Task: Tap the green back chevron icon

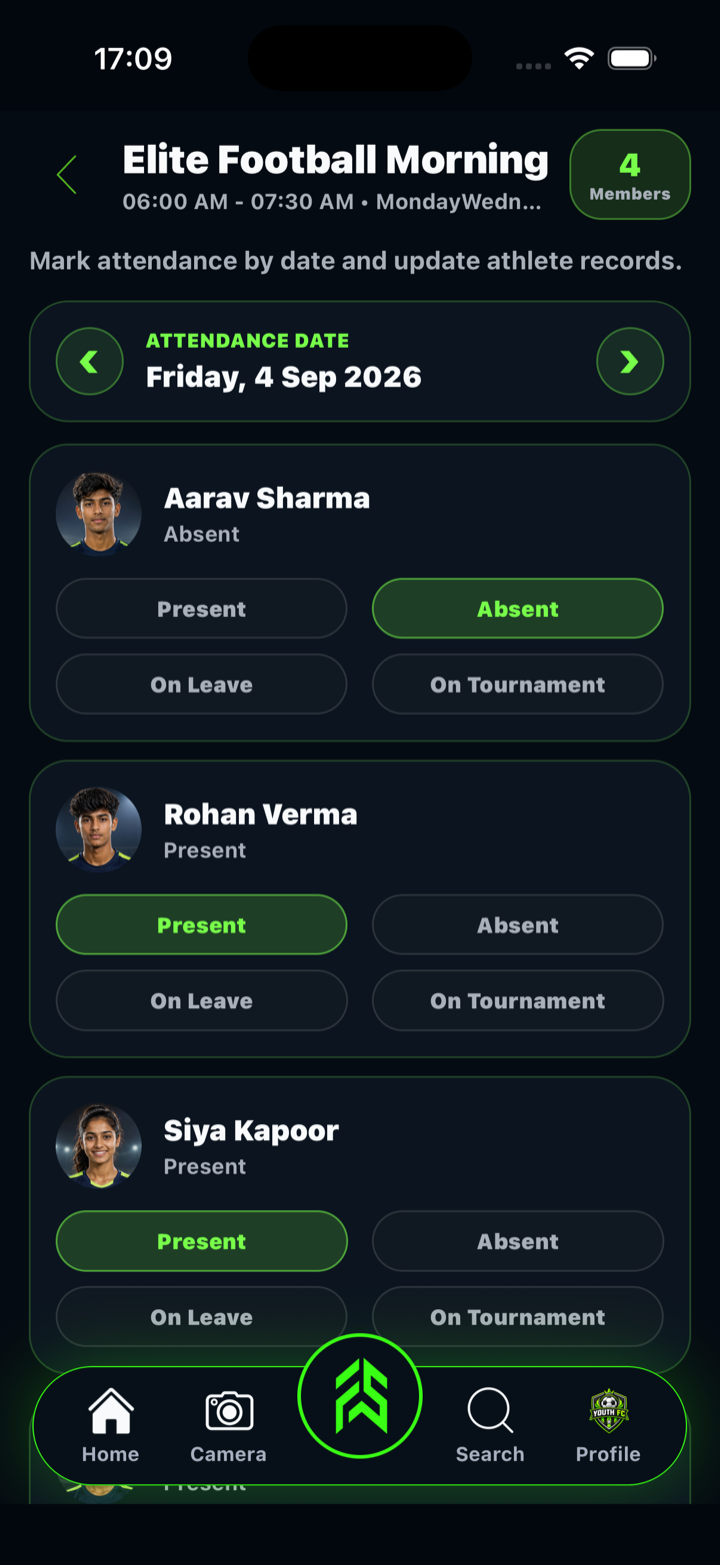Action: click(x=67, y=175)
